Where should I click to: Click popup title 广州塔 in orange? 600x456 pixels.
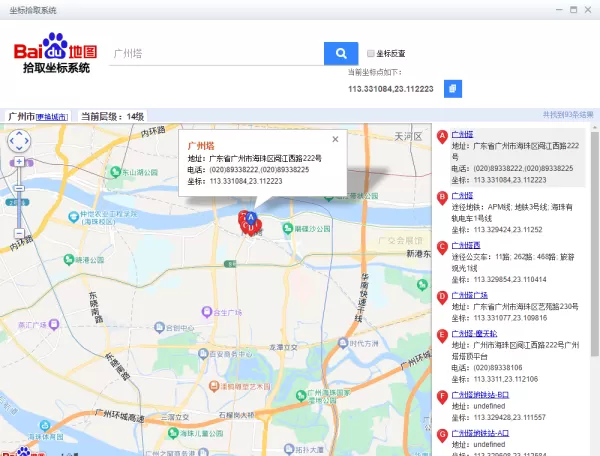[201, 146]
